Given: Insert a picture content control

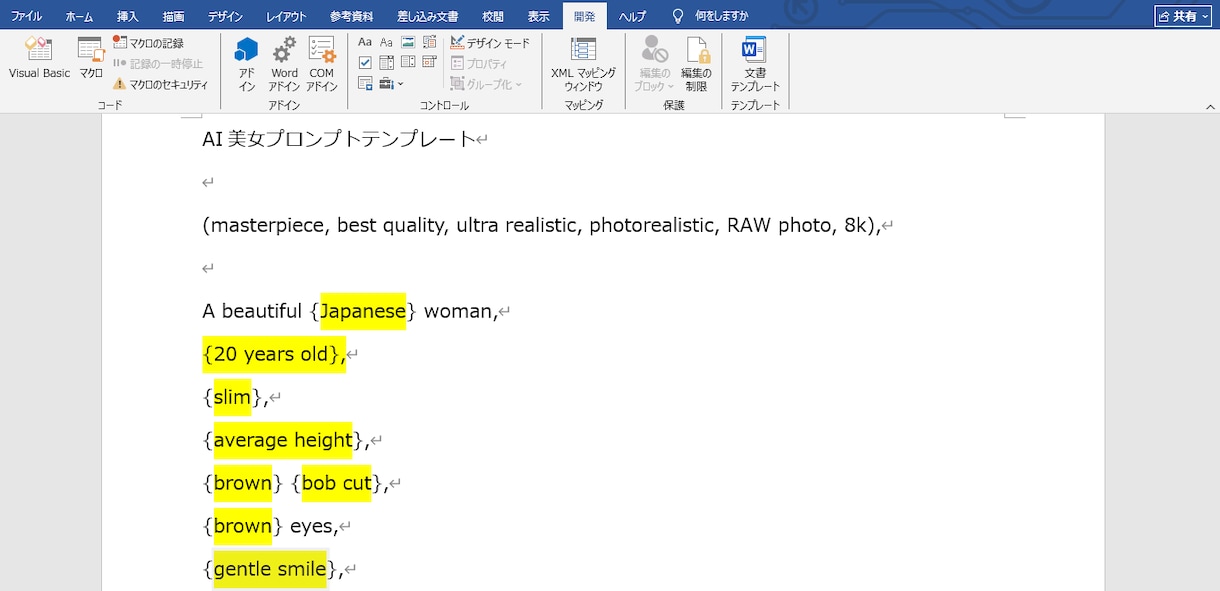Looking at the screenshot, I should pyautogui.click(x=408, y=42).
